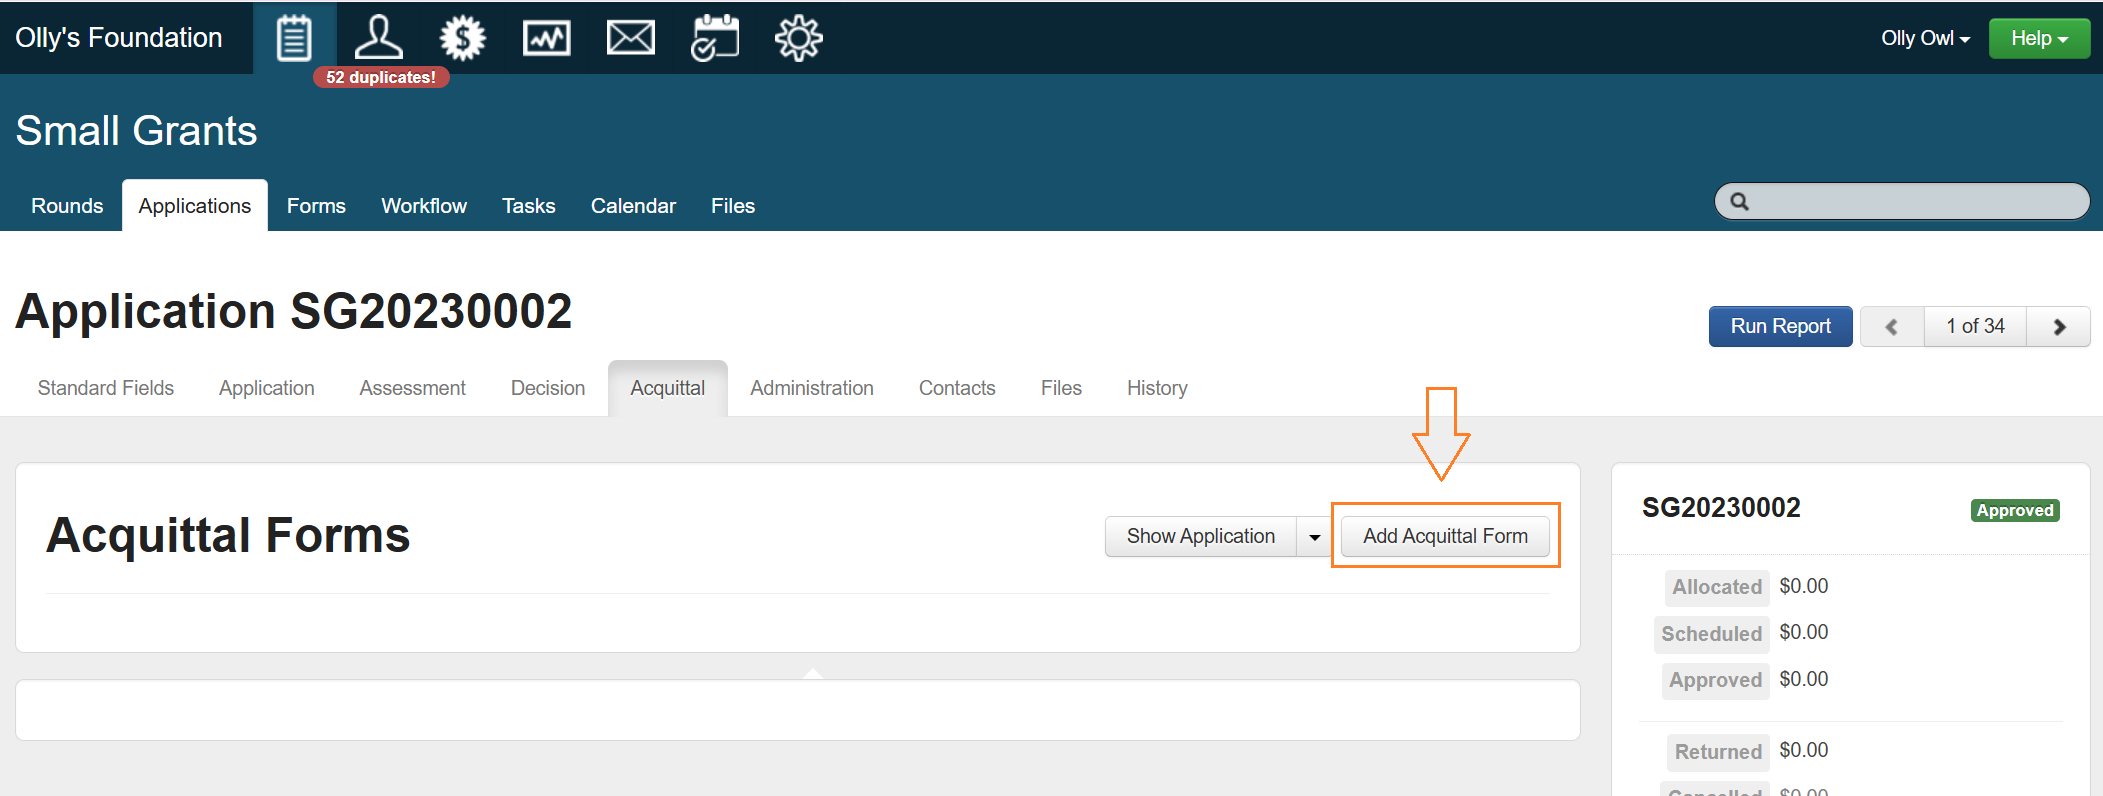
Task: Select the History tab
Action: (x=1157, y=388)
